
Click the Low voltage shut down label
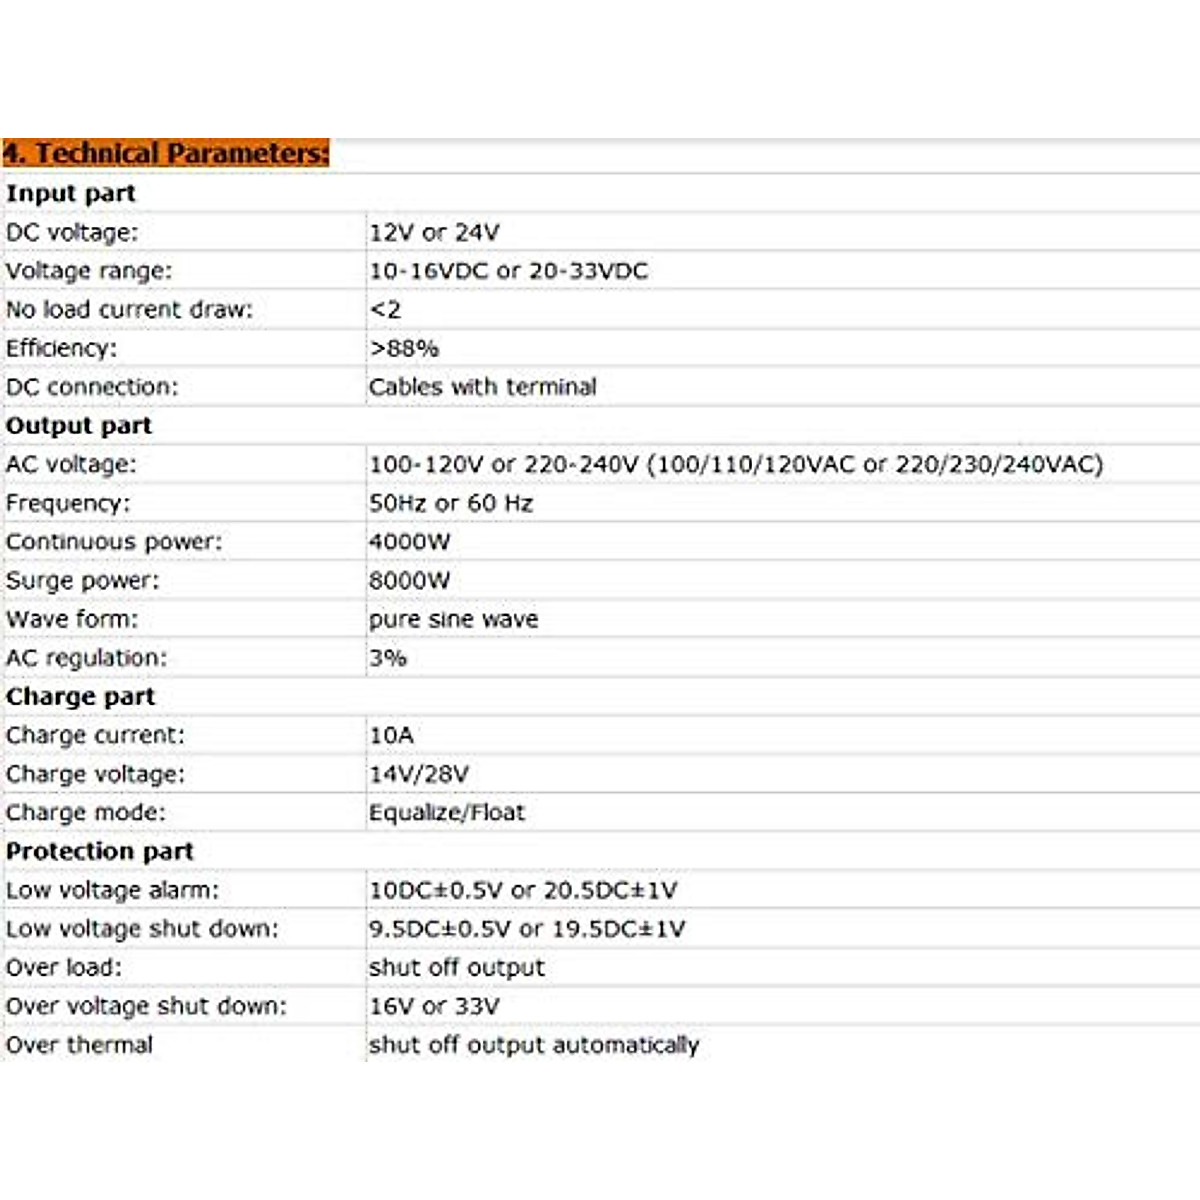[142, 929]
